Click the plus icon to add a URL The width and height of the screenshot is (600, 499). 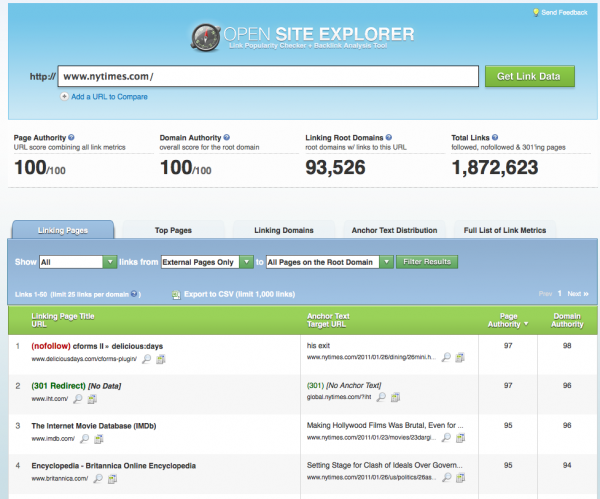click(x=64, y=97)
